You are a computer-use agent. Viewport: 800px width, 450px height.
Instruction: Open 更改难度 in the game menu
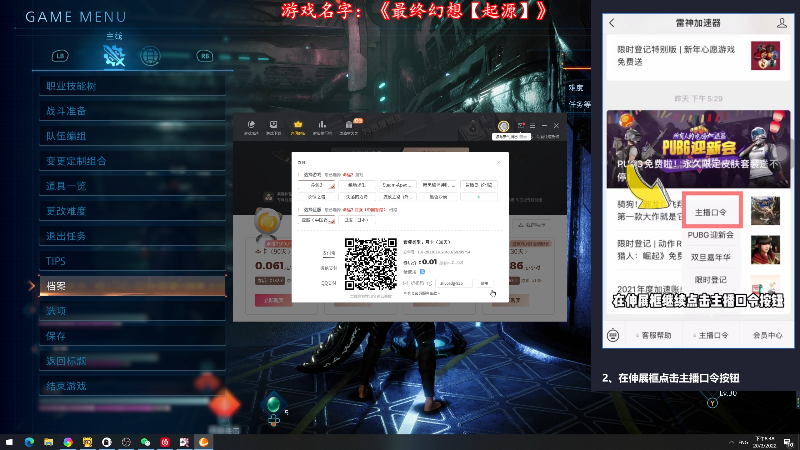pos(132,211)
